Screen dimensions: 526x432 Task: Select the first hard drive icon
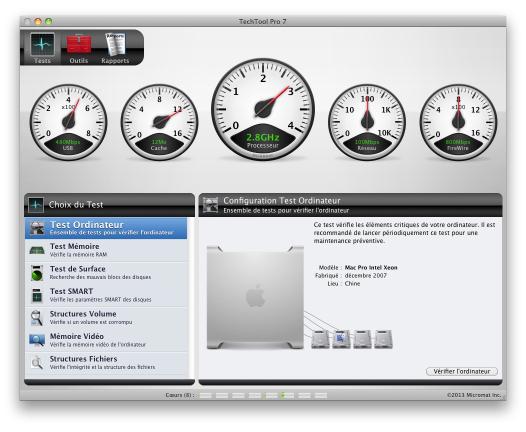click(x=320, y=339)
